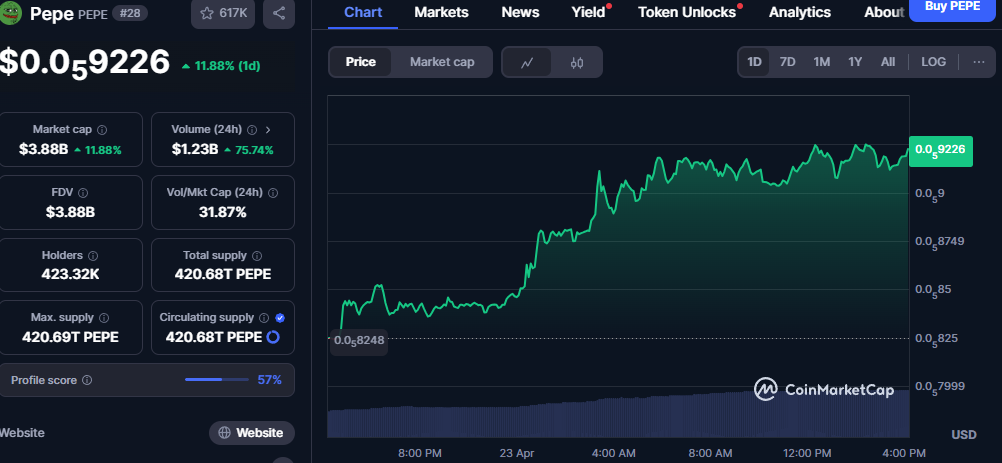Set chart range to 1Y
The image size is (1002, 463).
point(855,62)
